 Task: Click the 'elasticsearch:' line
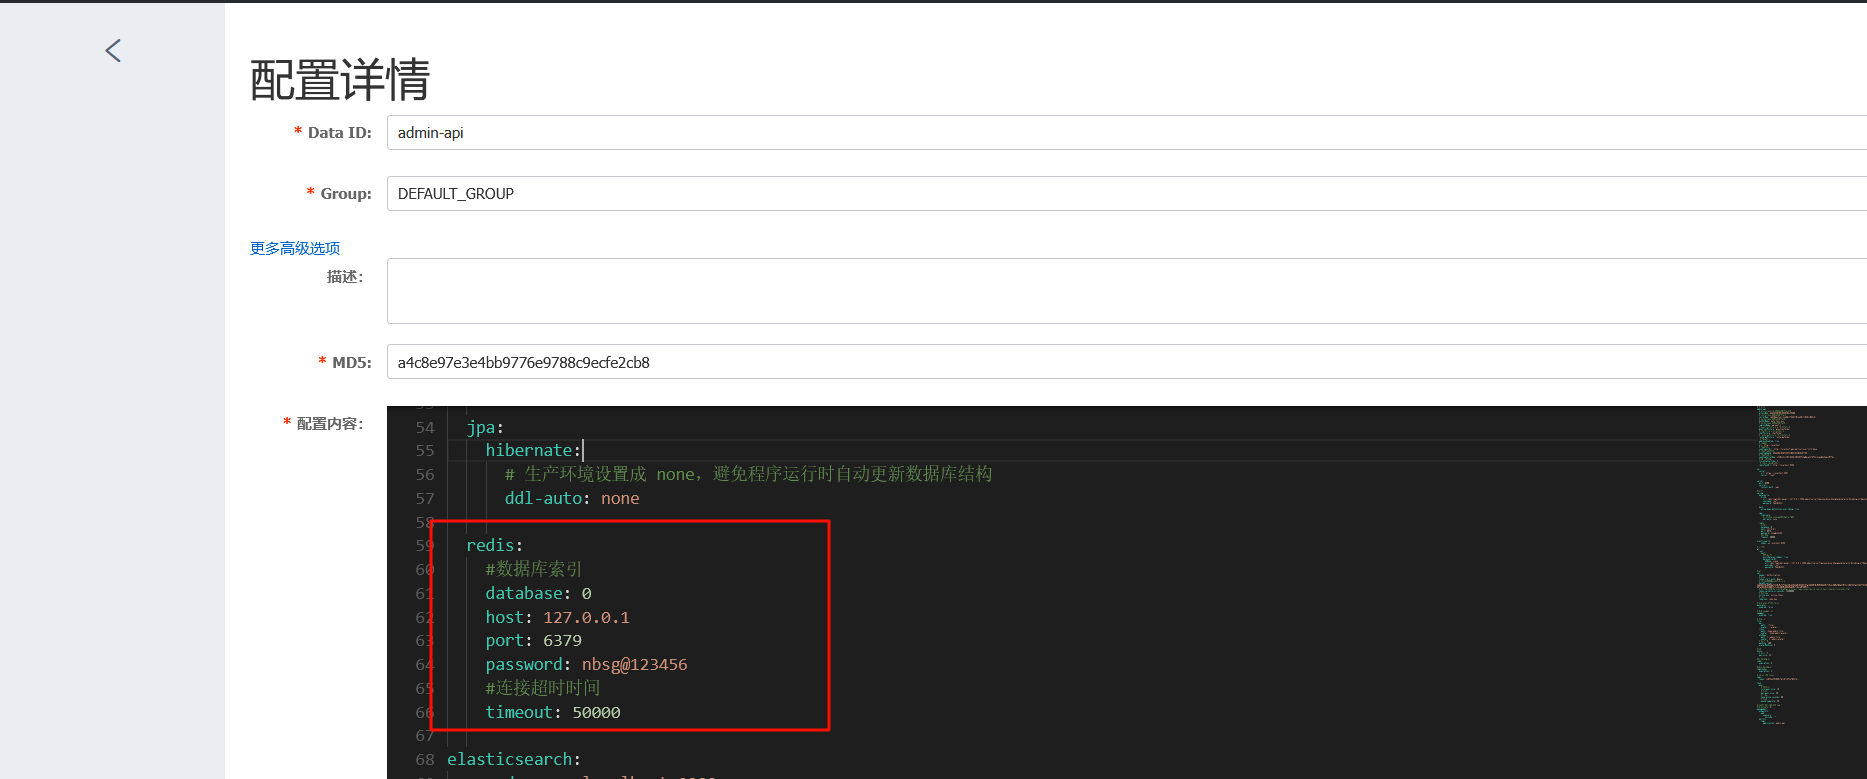[x=513, y=760]
